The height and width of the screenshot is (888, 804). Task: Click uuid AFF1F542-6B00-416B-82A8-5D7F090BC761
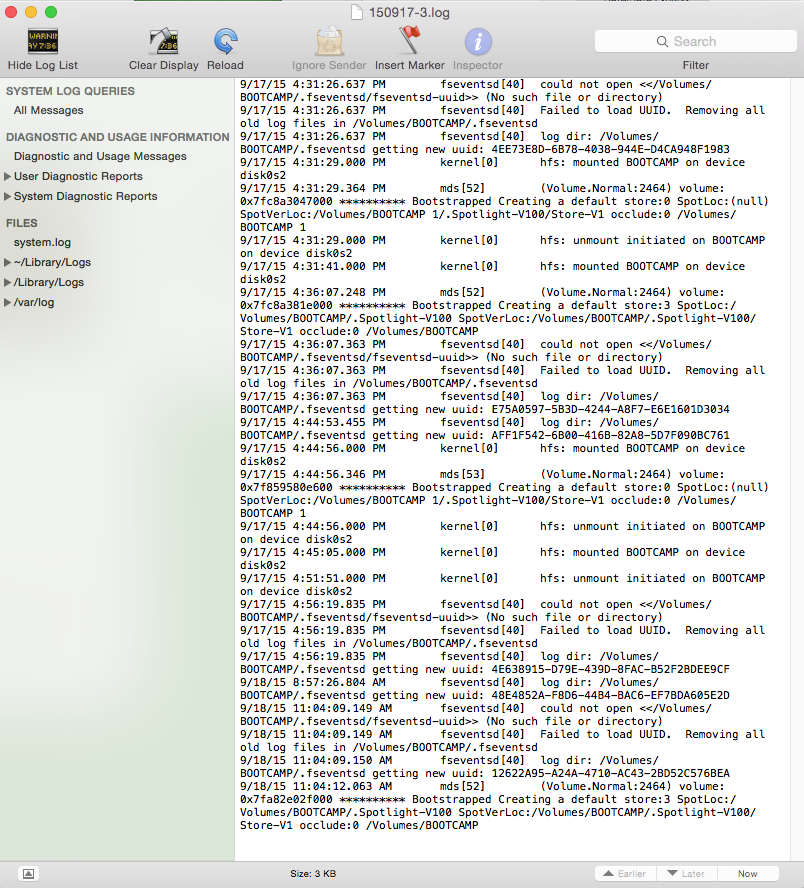pyautogui.click(x=610, y=436)
